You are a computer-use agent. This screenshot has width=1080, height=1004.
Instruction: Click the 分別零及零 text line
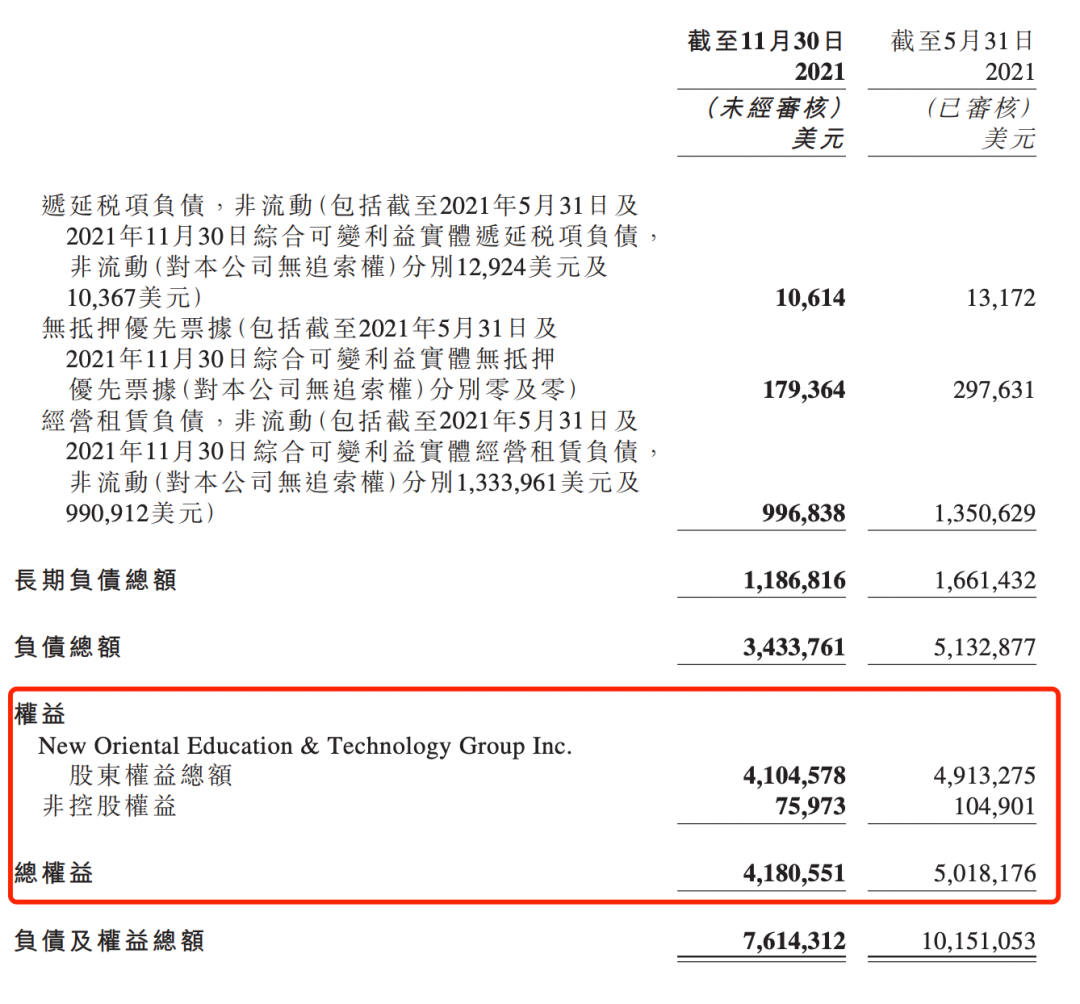[323, 390]
